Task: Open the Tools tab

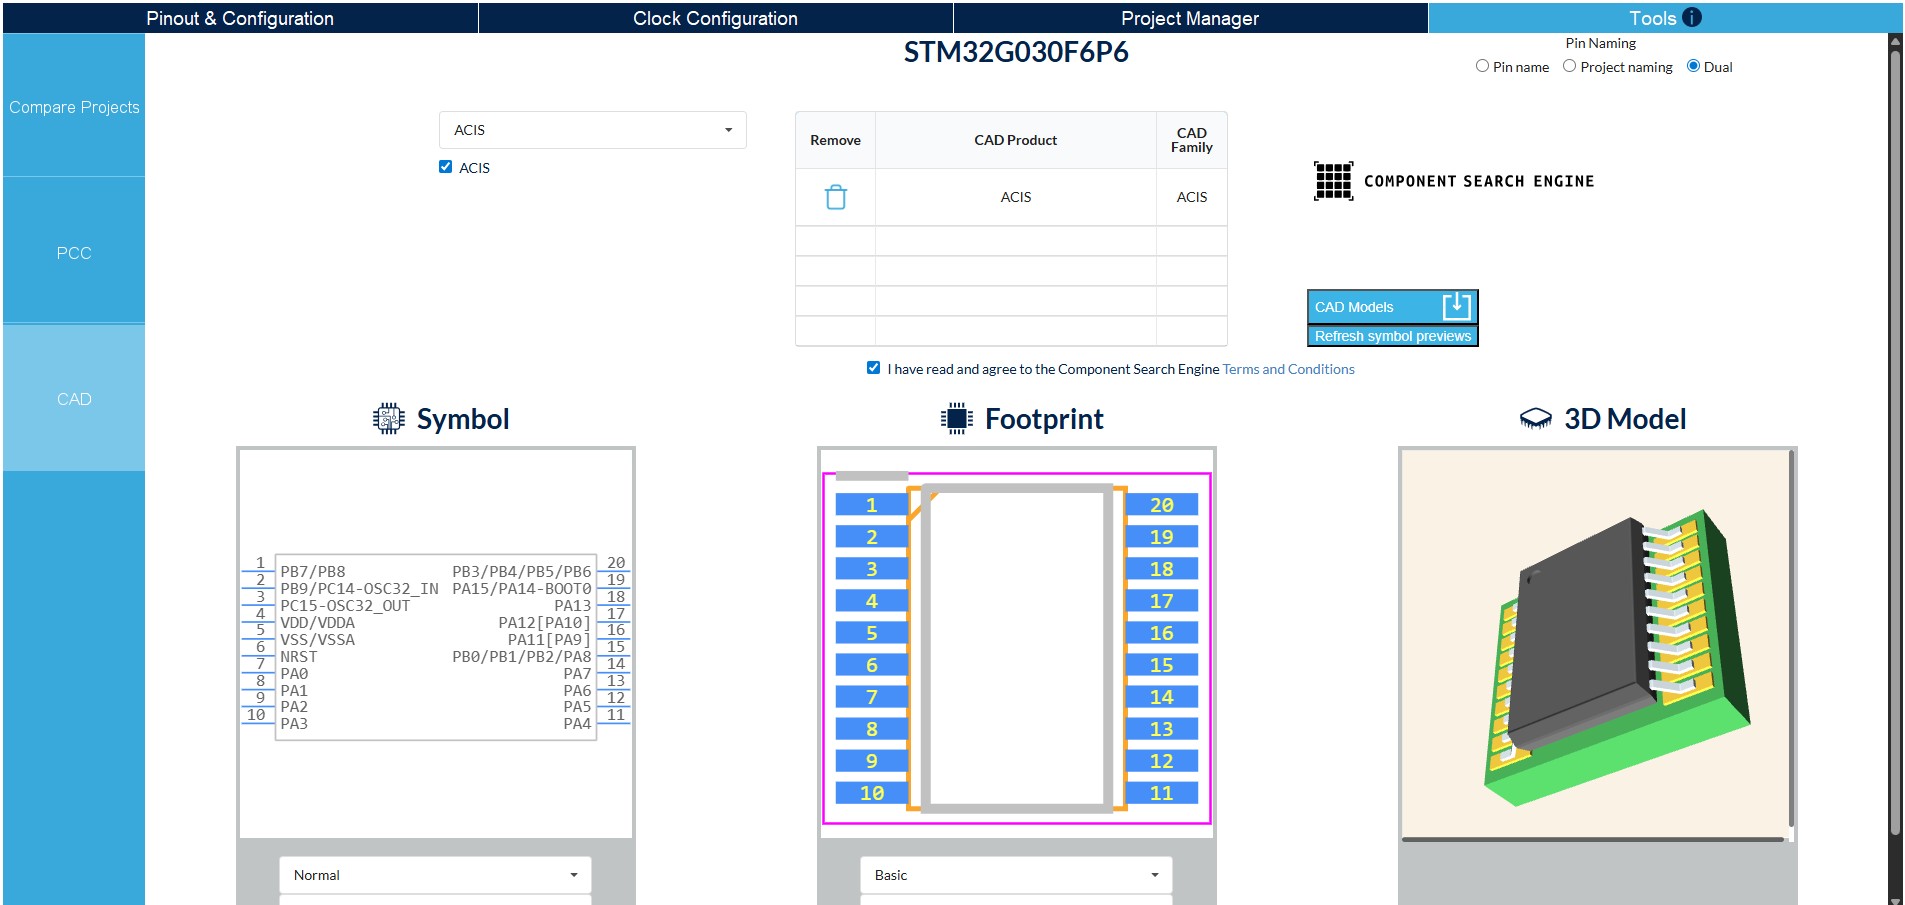Action: [1665, 18]
